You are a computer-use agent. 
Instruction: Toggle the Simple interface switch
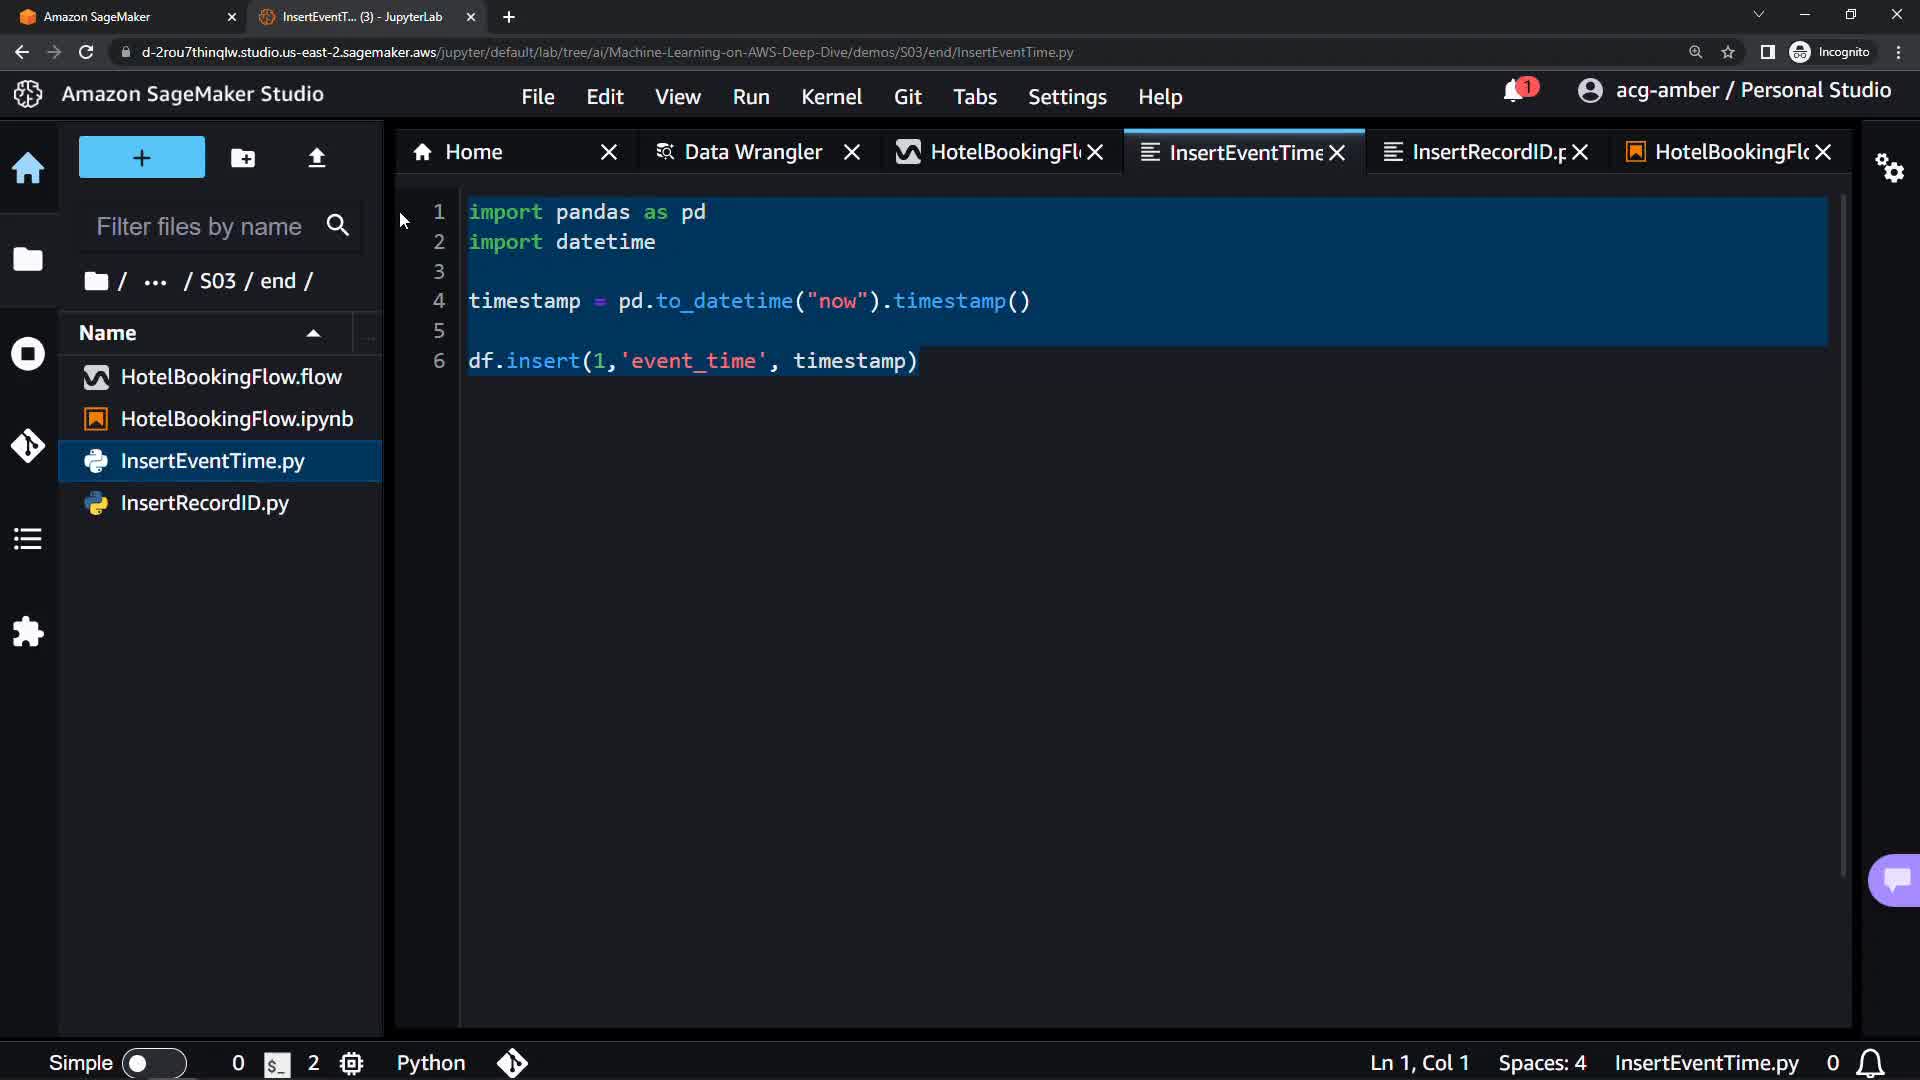click(154, 1063)
